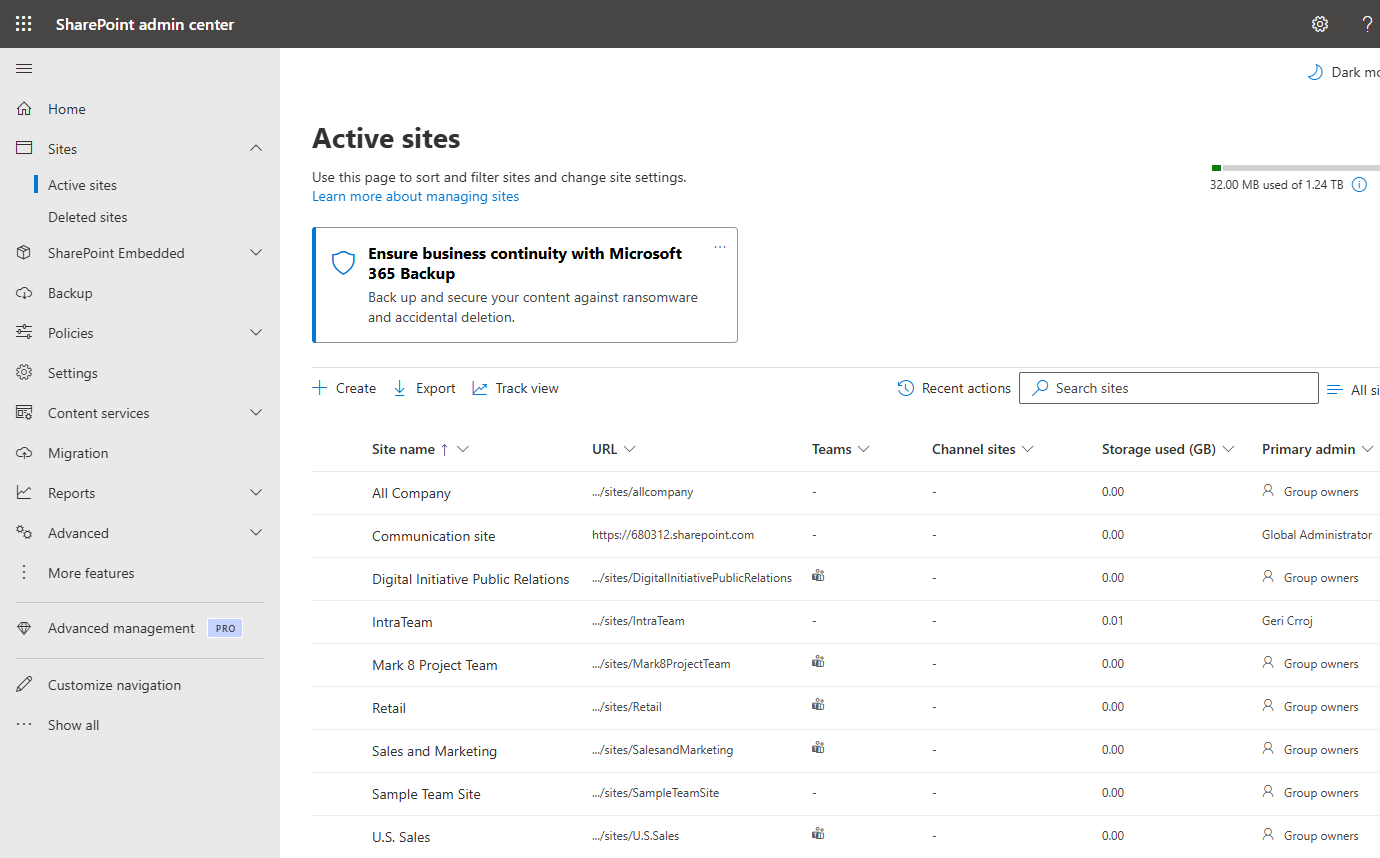
Task: Collapse the navigation hamburger menu
Action: pos(24,69)
